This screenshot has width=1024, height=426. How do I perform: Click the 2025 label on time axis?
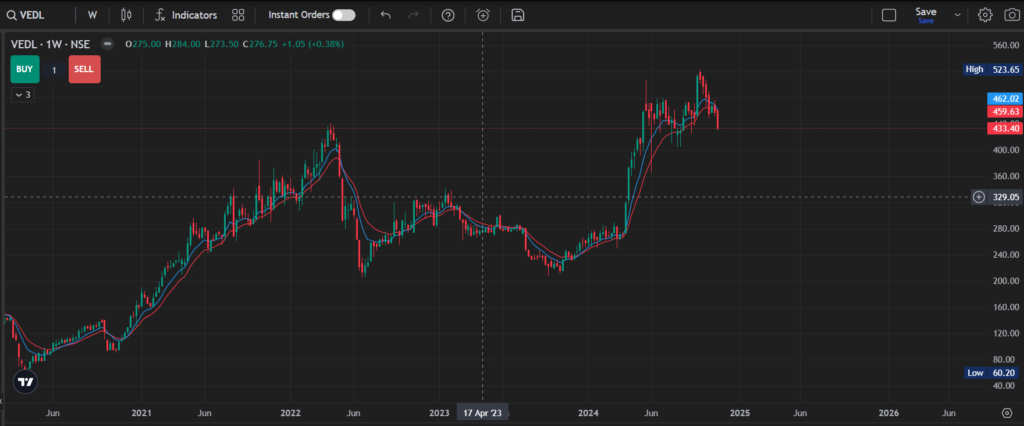tap(739, 413)
